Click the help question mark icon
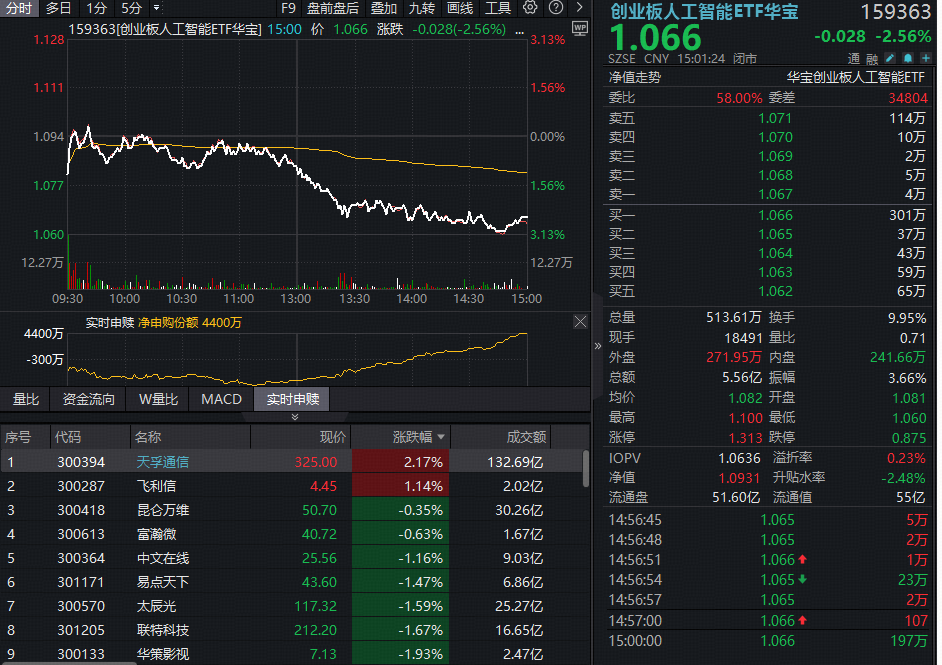The height and width of the screenshot is (665, 942). 554,8
